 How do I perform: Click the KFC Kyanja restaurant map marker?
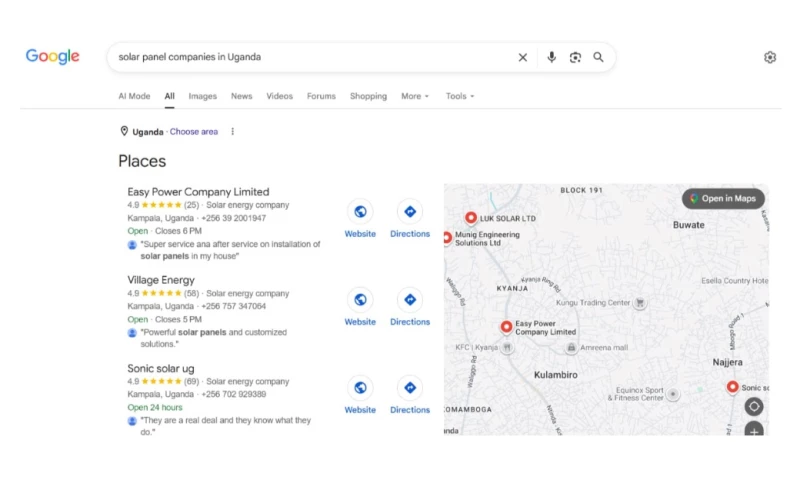pos(507,347)
